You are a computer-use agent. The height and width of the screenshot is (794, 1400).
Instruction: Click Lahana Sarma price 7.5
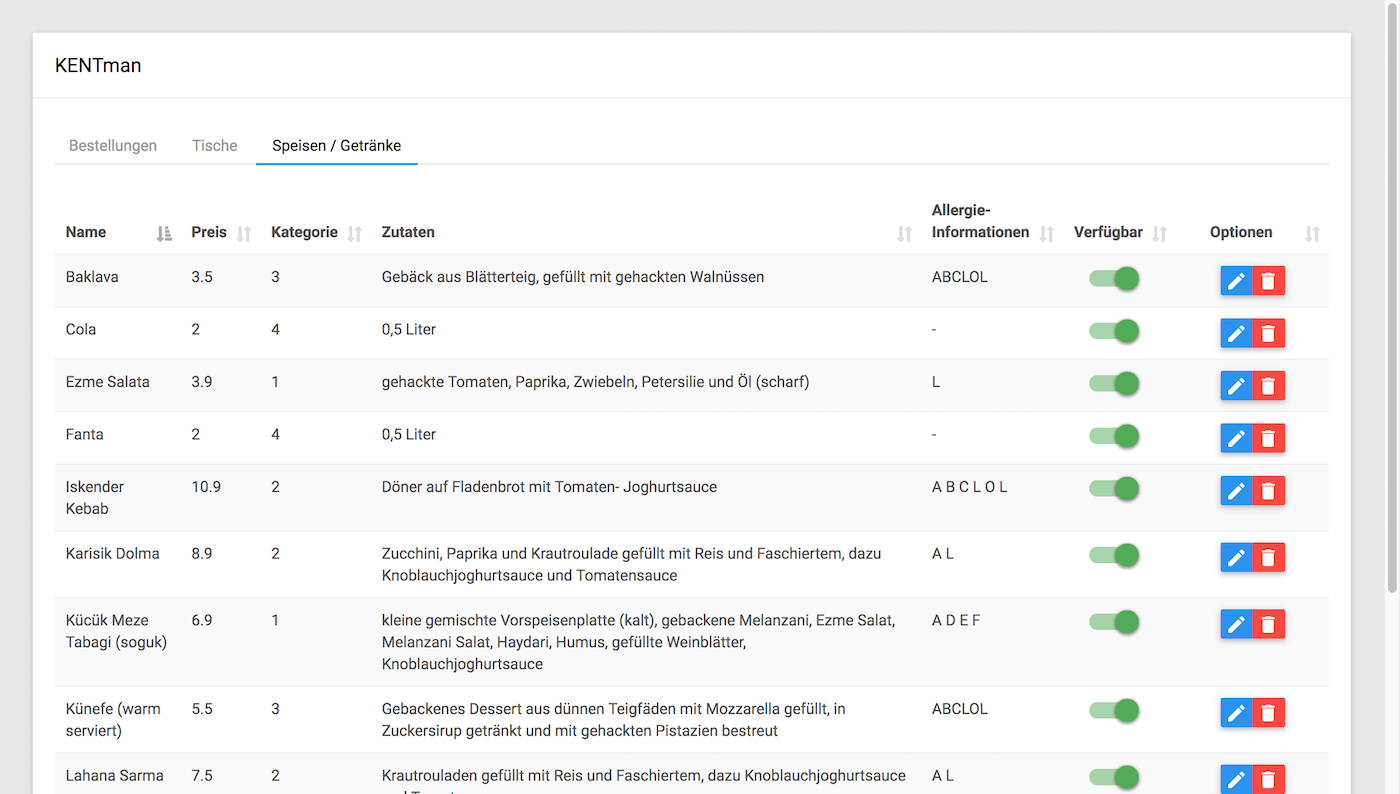(202, 775)
